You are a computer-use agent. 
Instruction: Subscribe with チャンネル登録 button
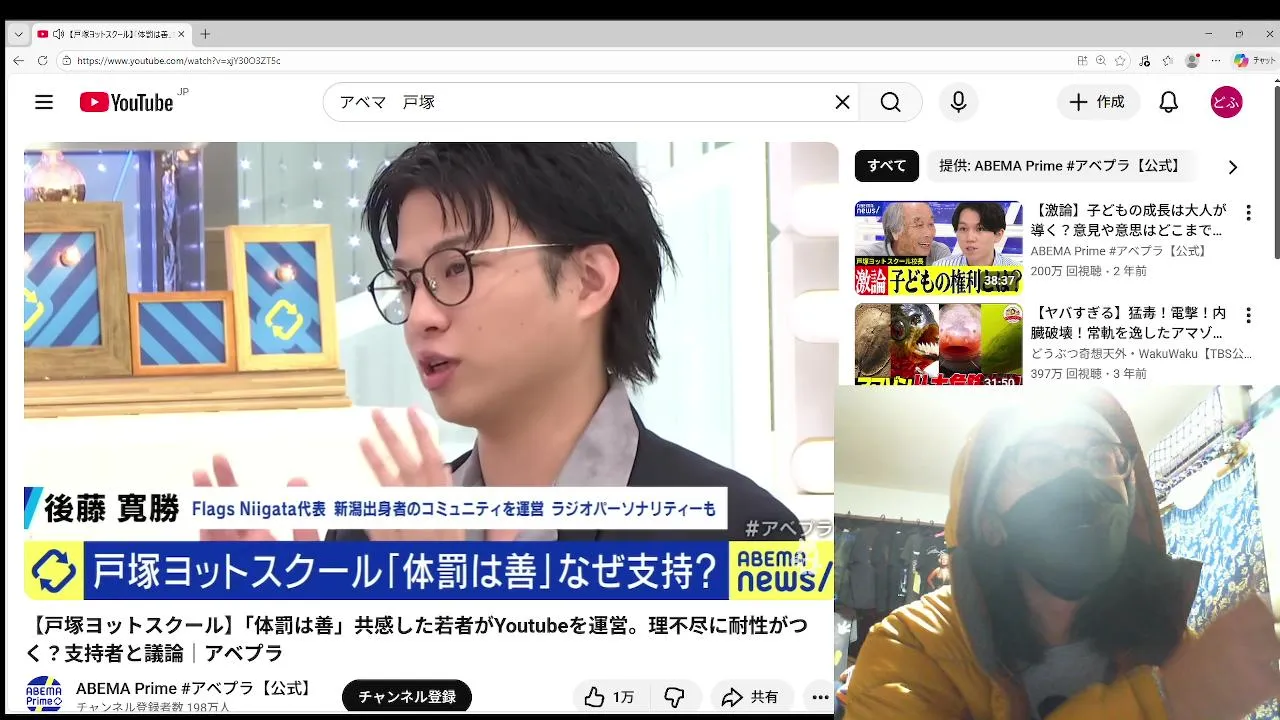click(x=407, y=697)
